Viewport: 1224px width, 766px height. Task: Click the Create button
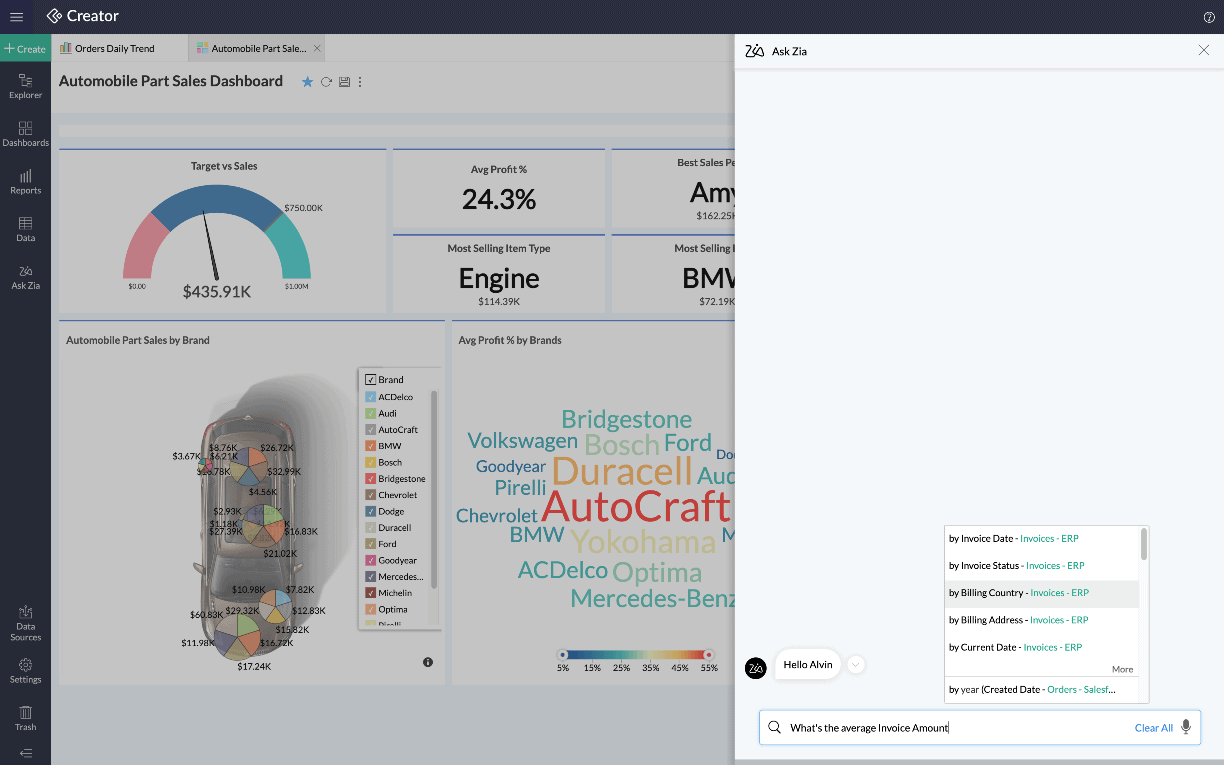[x=25, y=48]
